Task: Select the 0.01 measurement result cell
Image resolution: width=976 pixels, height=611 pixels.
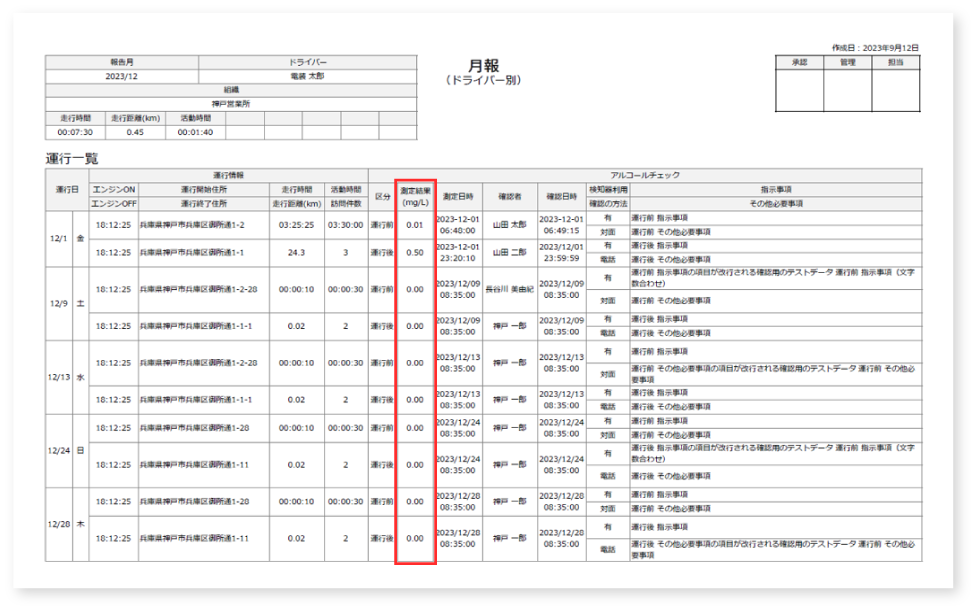Action: point(414,225)
